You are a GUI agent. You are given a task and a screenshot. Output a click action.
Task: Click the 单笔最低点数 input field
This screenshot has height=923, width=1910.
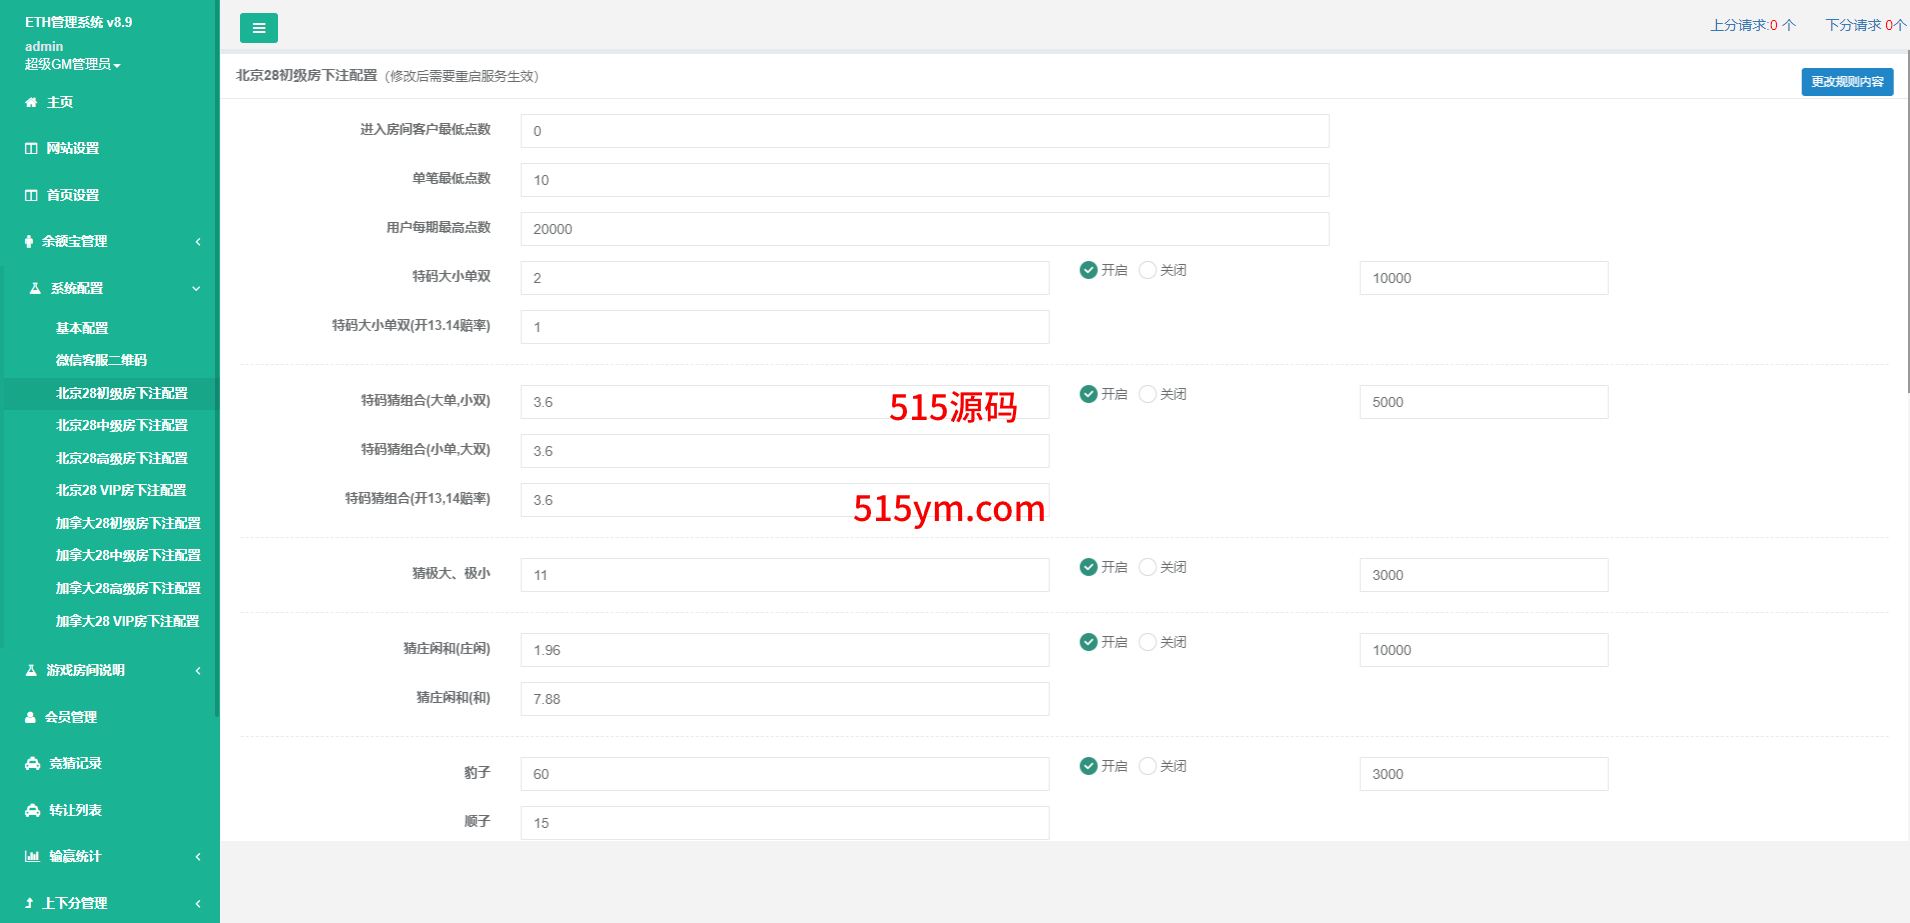click(924, 180)
